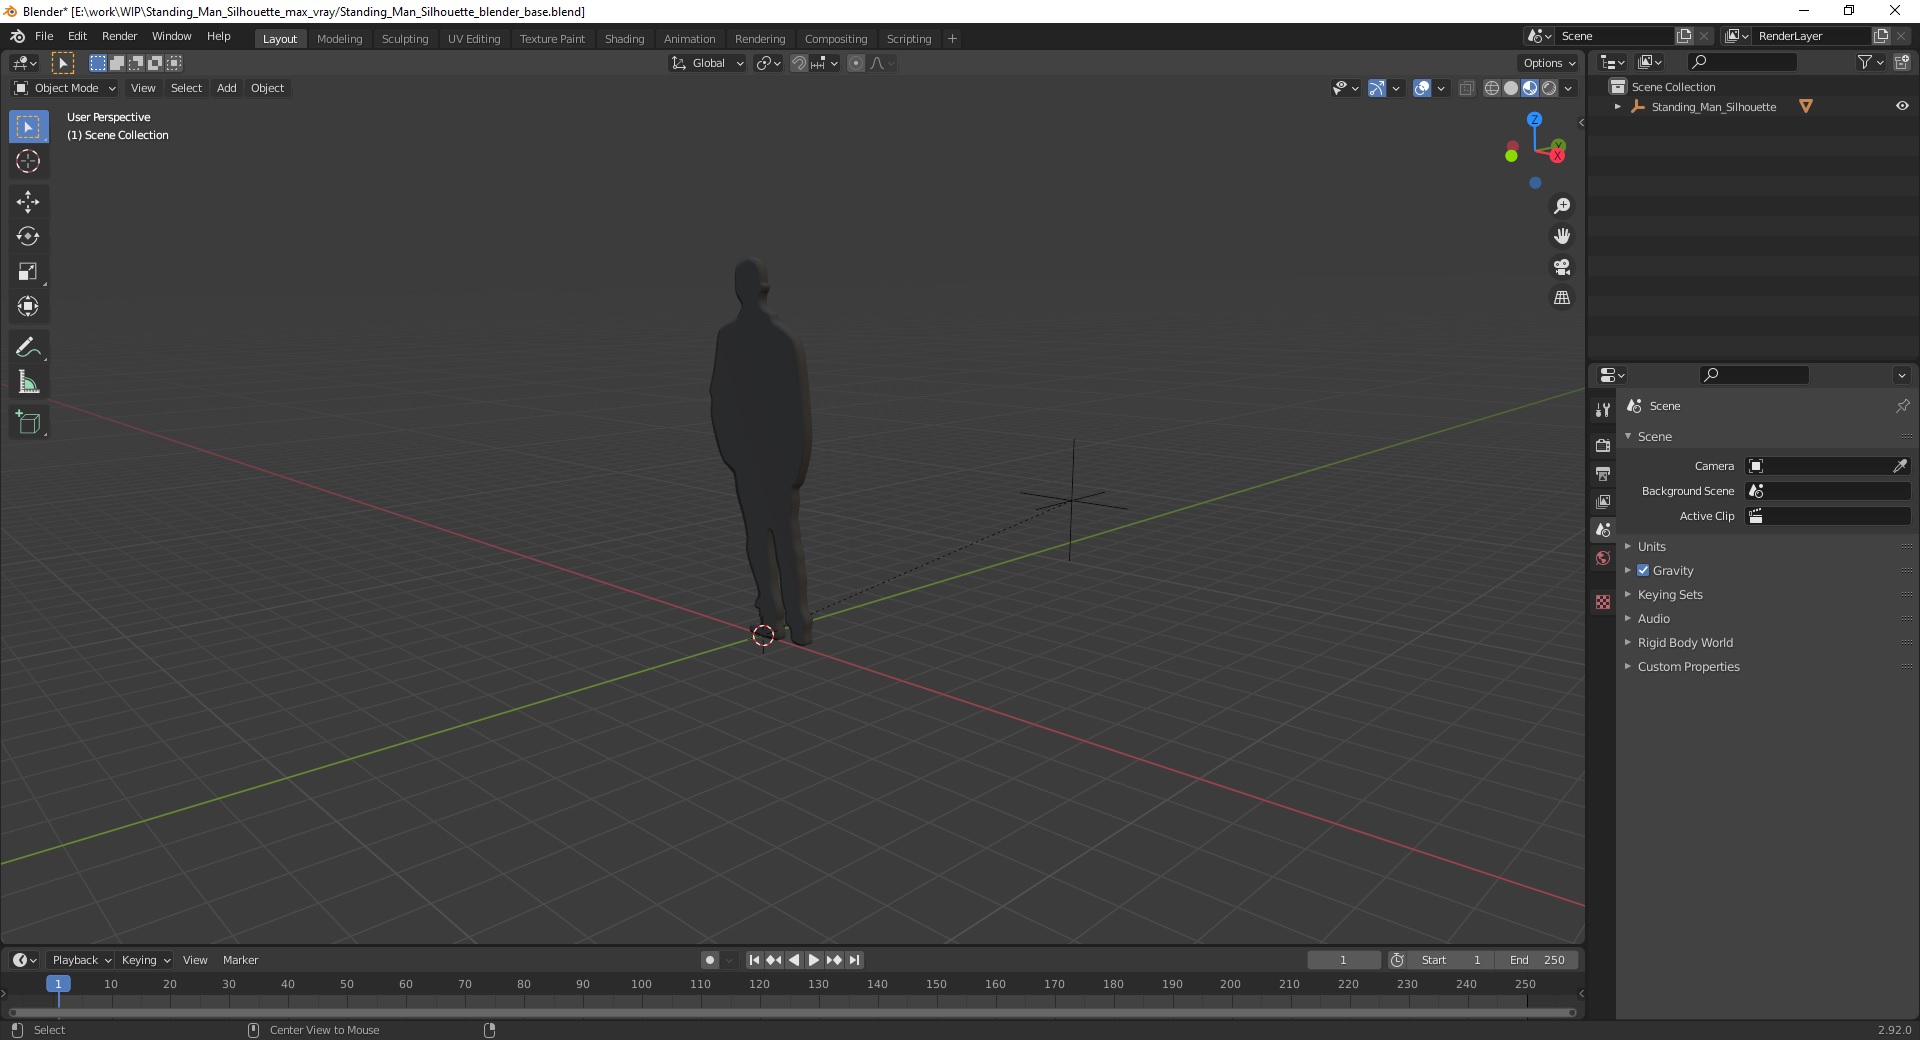The height and width of the screenshot is (1040, 1920).
Task: Open the Render menu
Action: (x=119, y=36)
